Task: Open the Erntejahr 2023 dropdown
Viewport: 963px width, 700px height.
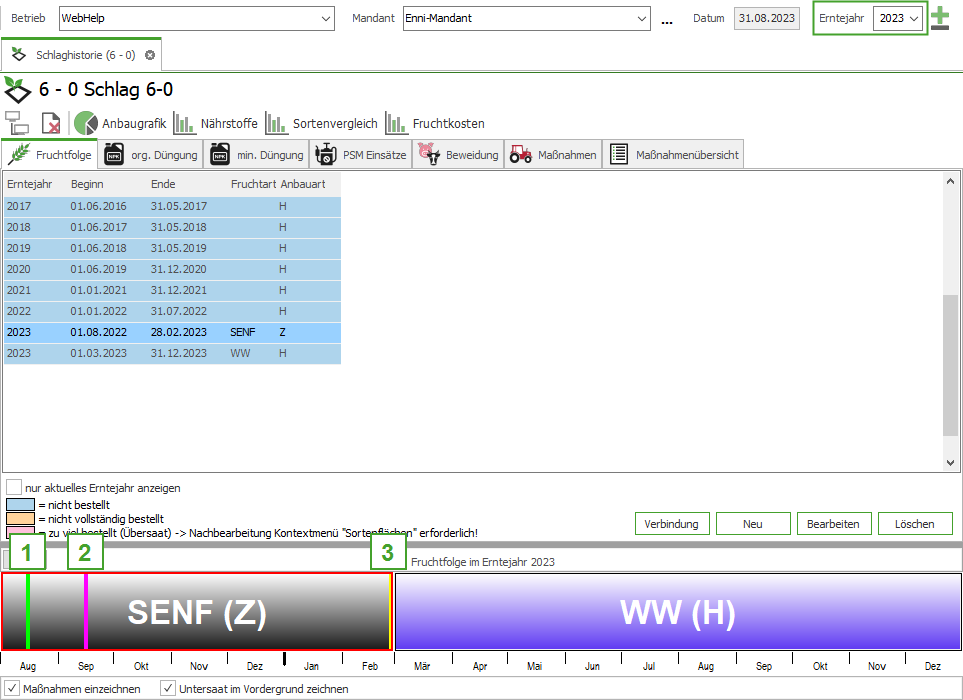Action: [x=914, y=18]
